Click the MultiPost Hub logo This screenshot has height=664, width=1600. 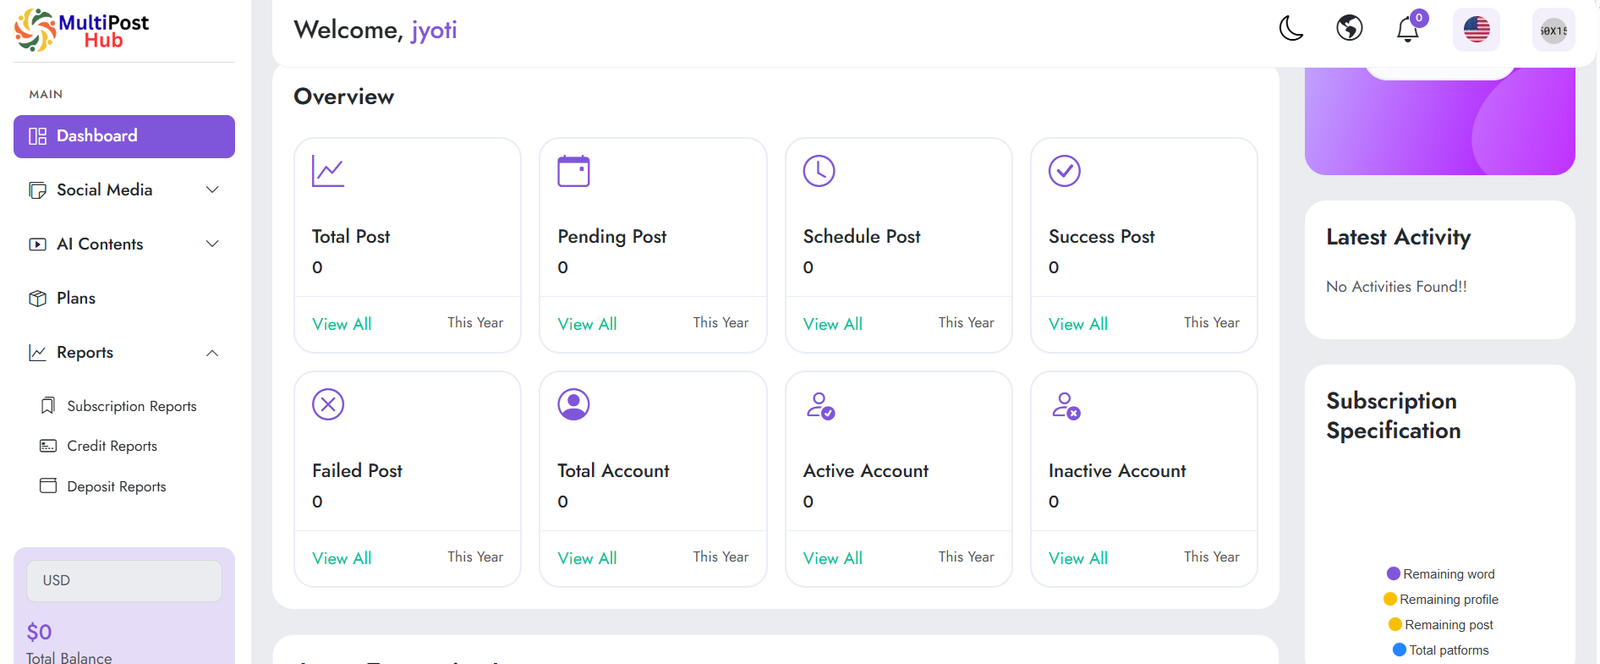[x=82, y=30]
